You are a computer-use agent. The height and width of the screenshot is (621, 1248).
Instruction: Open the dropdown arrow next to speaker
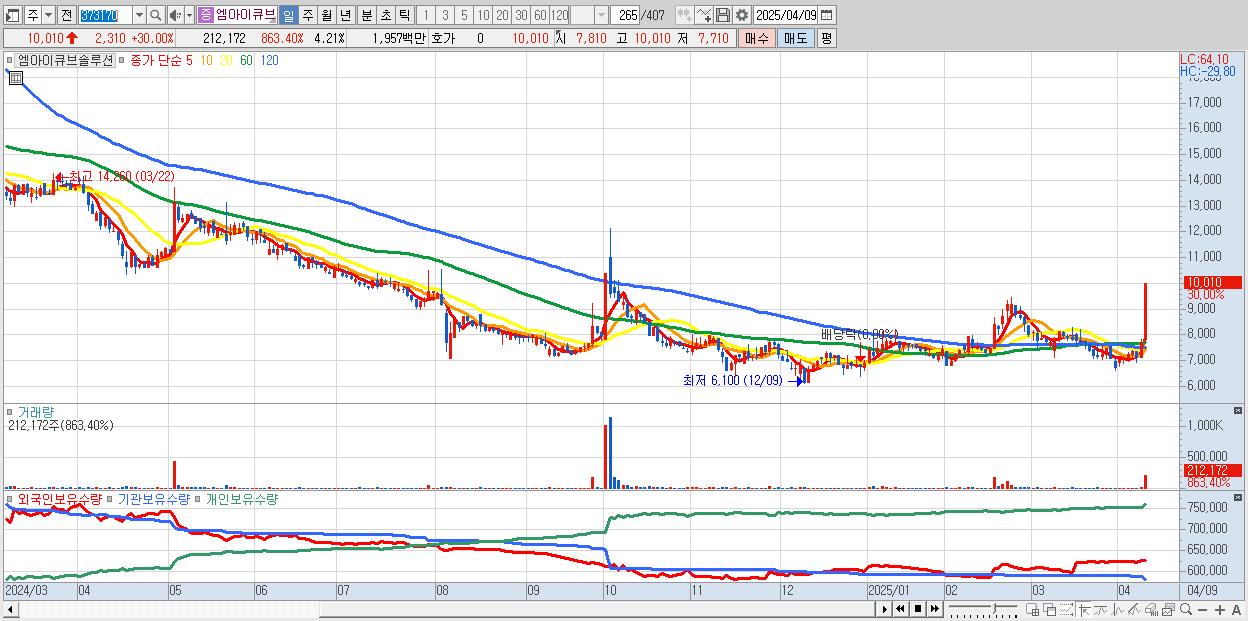coord(189,15)
